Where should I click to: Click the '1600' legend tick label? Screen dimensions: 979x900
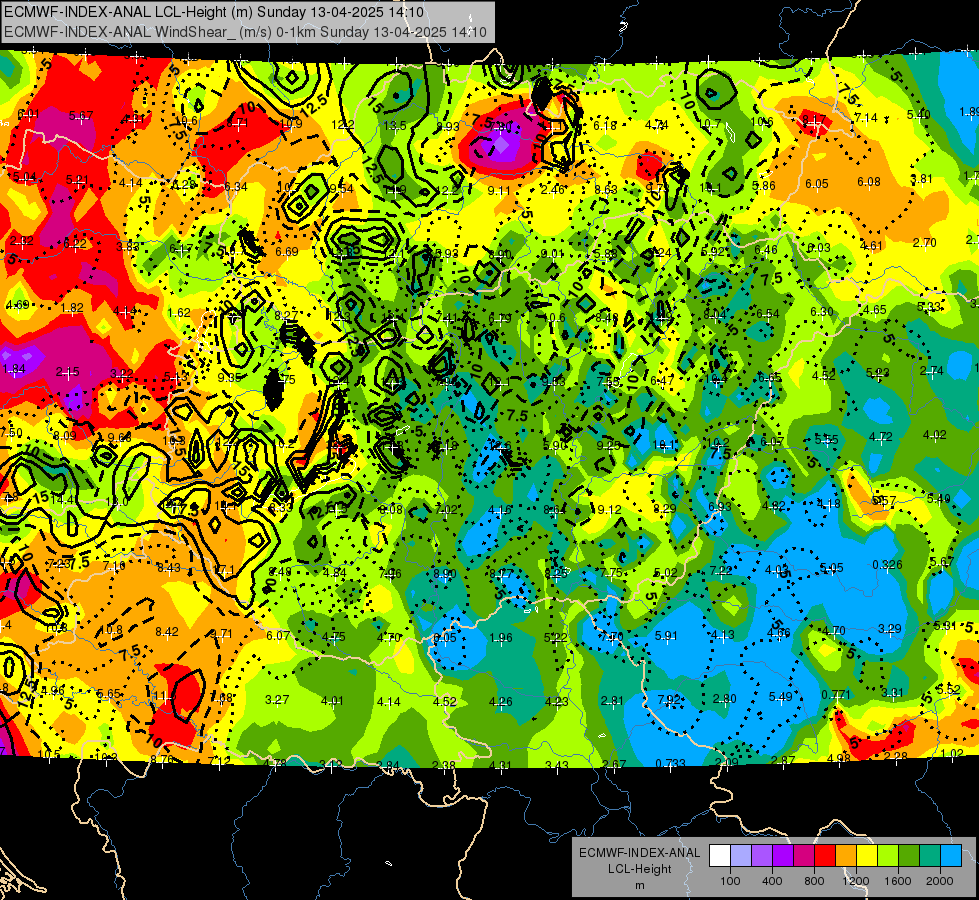pyautogui.click(x=898, y=881)
